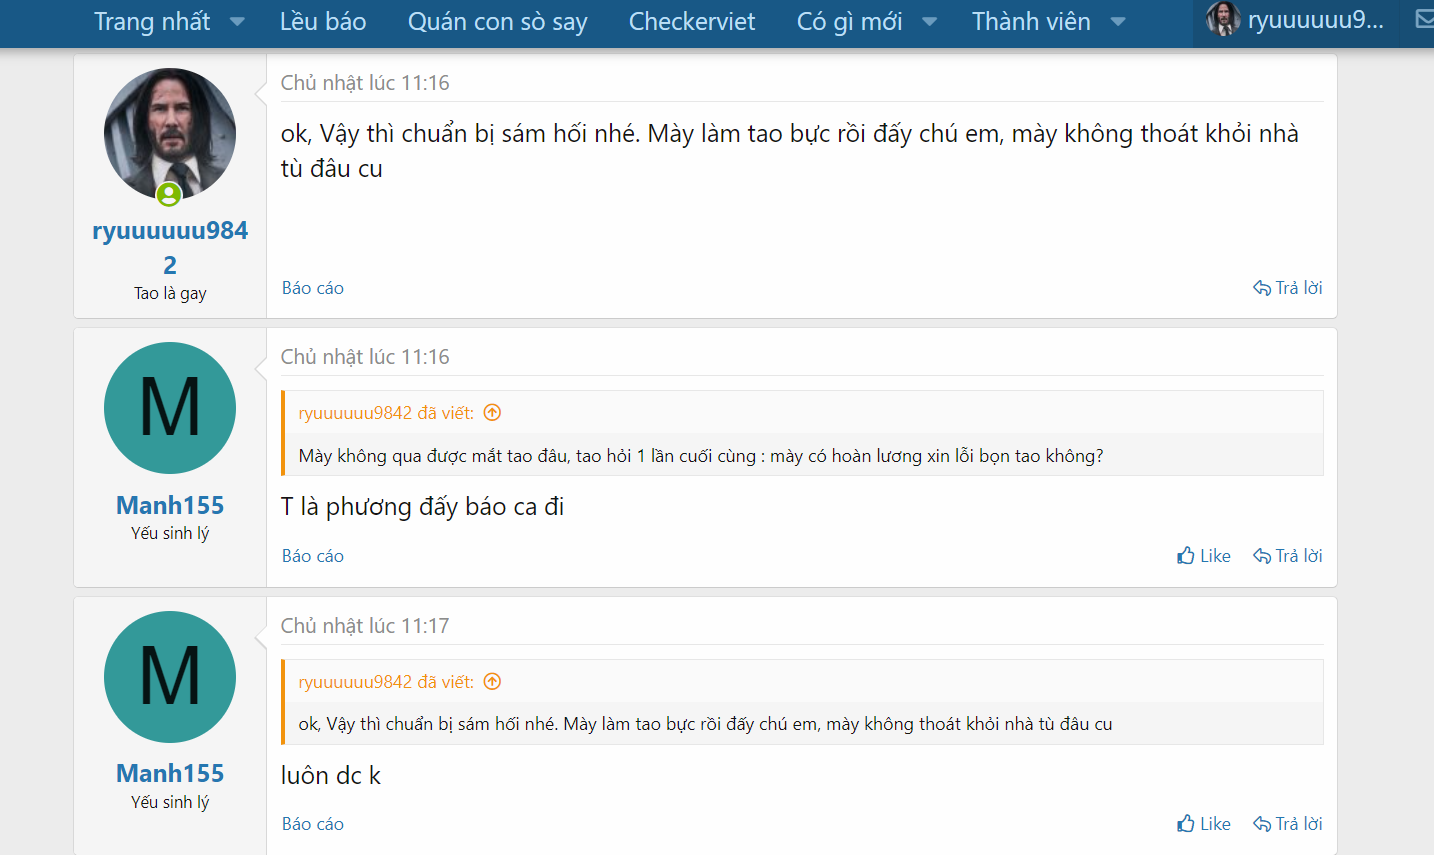Like the post "luôn dc k"
The height and width of the screenshot is (855, 1434).
pyautogui.click(x=1204, y=824)
